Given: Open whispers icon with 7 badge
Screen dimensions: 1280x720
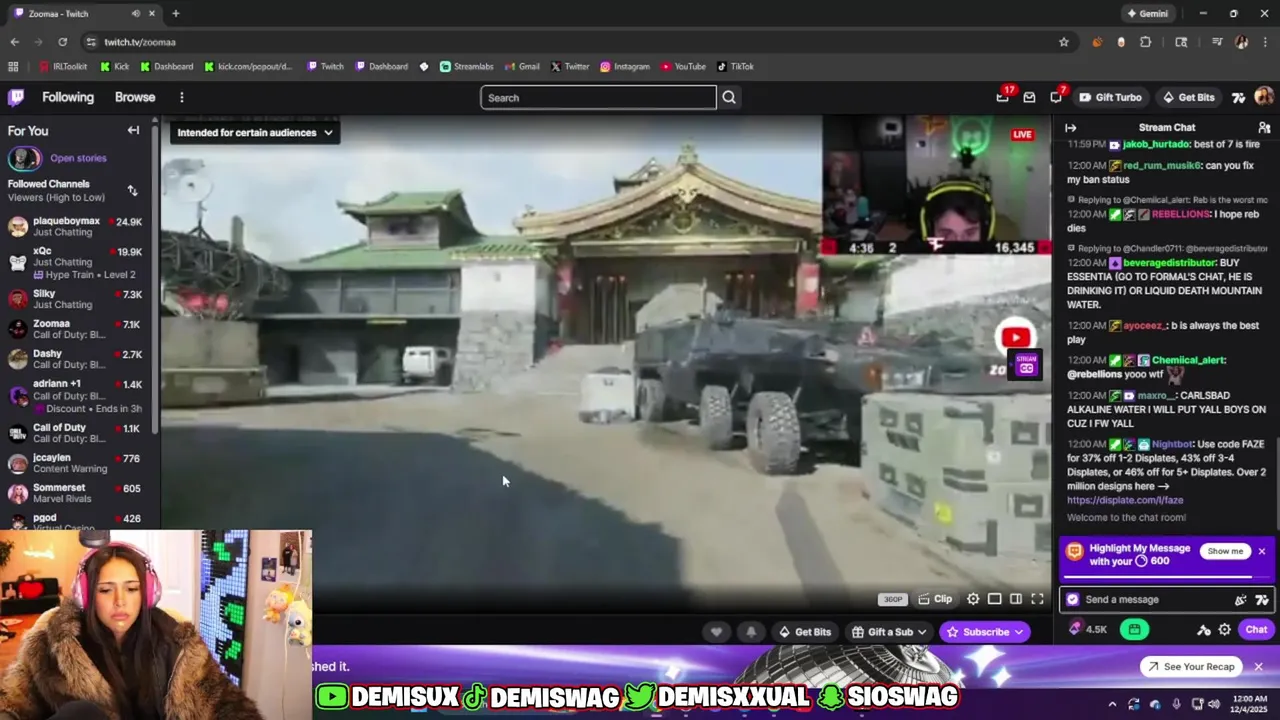Looking at the screenshot, I should 1056,97.
